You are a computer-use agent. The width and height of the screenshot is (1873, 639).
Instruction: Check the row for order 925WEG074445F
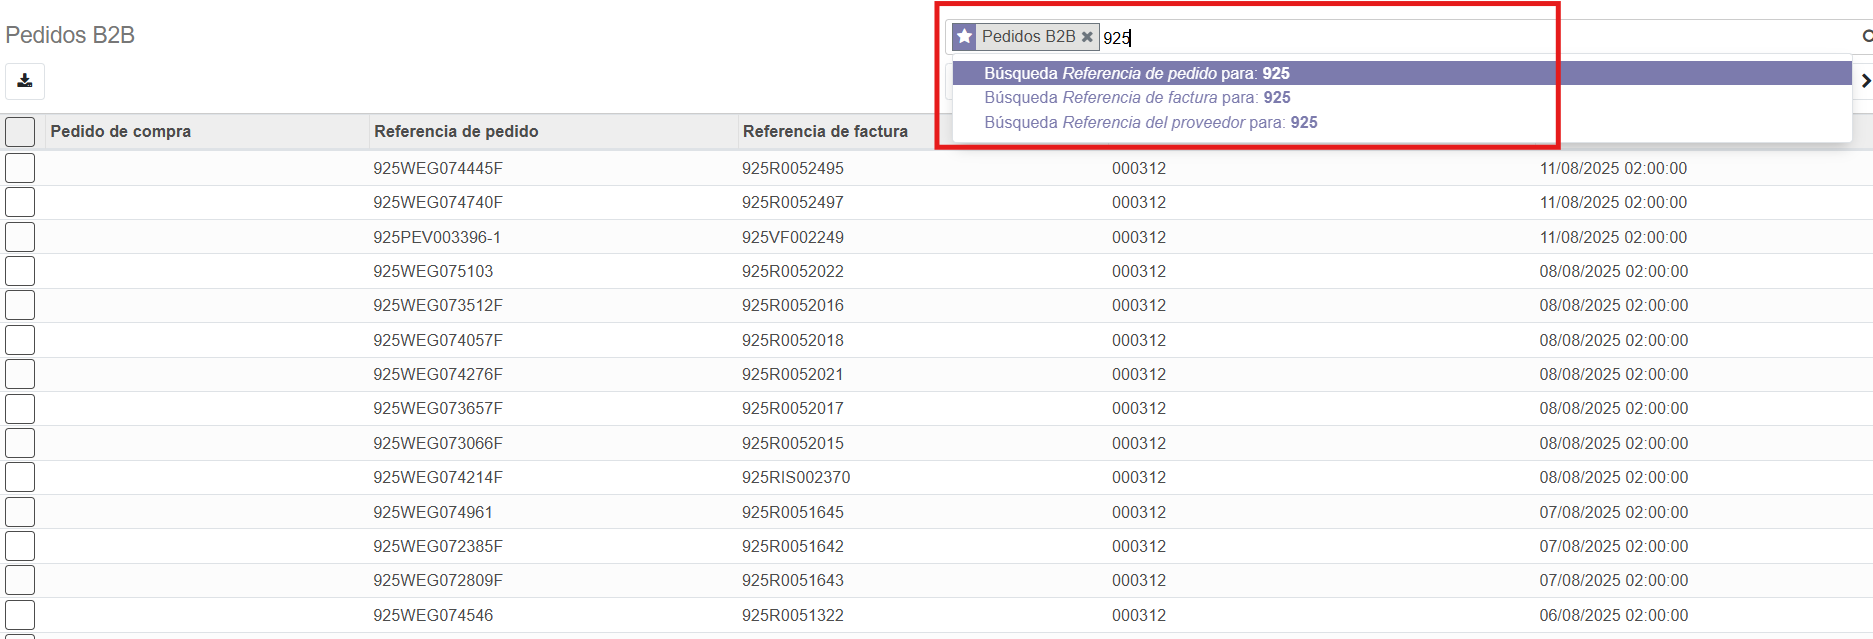(20, 168)
